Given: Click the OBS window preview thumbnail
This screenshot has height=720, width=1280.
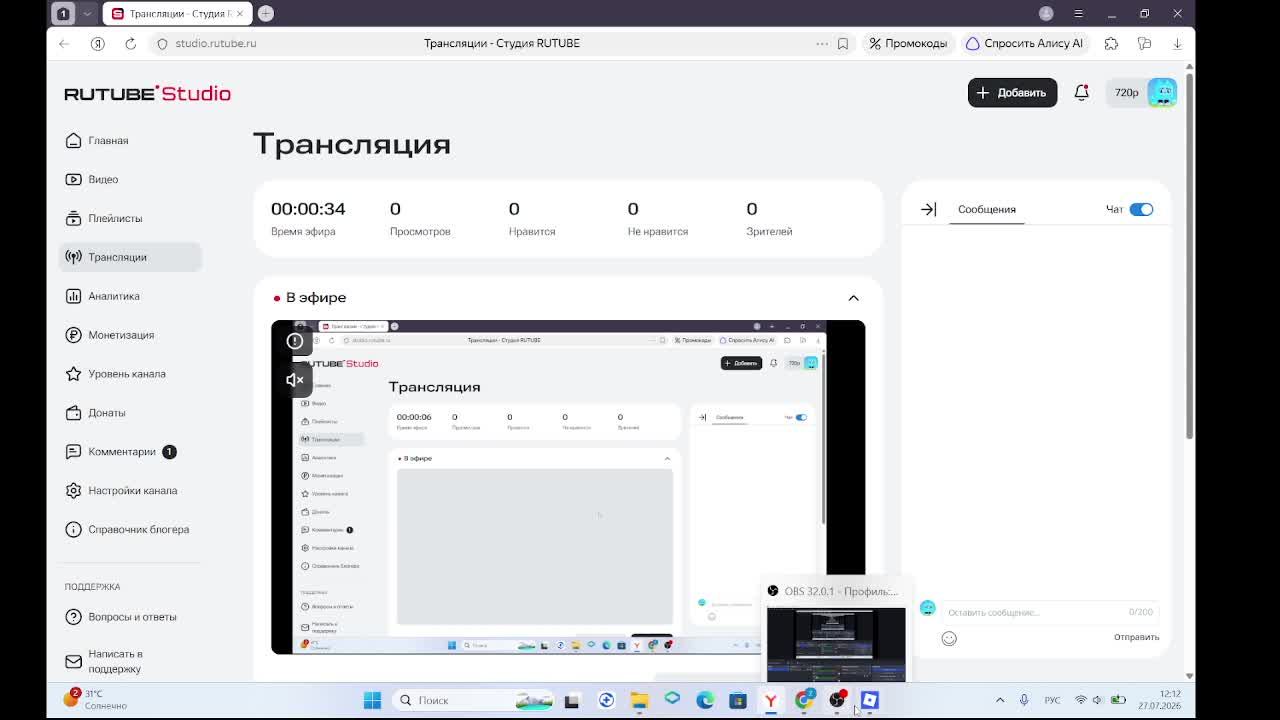Looking at the screenshot, I should [836, 644].
